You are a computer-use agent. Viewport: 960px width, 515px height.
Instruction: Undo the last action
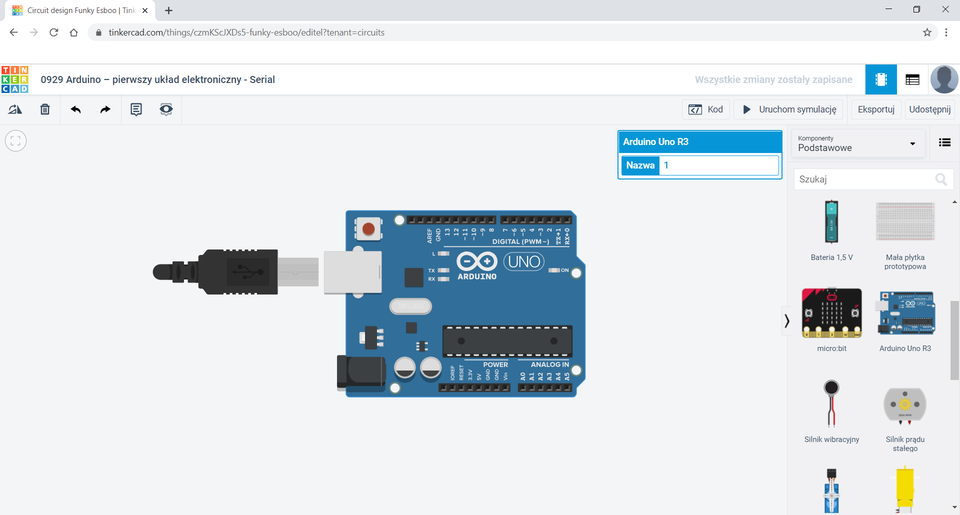pyautogui.click(x=76, y=110)
